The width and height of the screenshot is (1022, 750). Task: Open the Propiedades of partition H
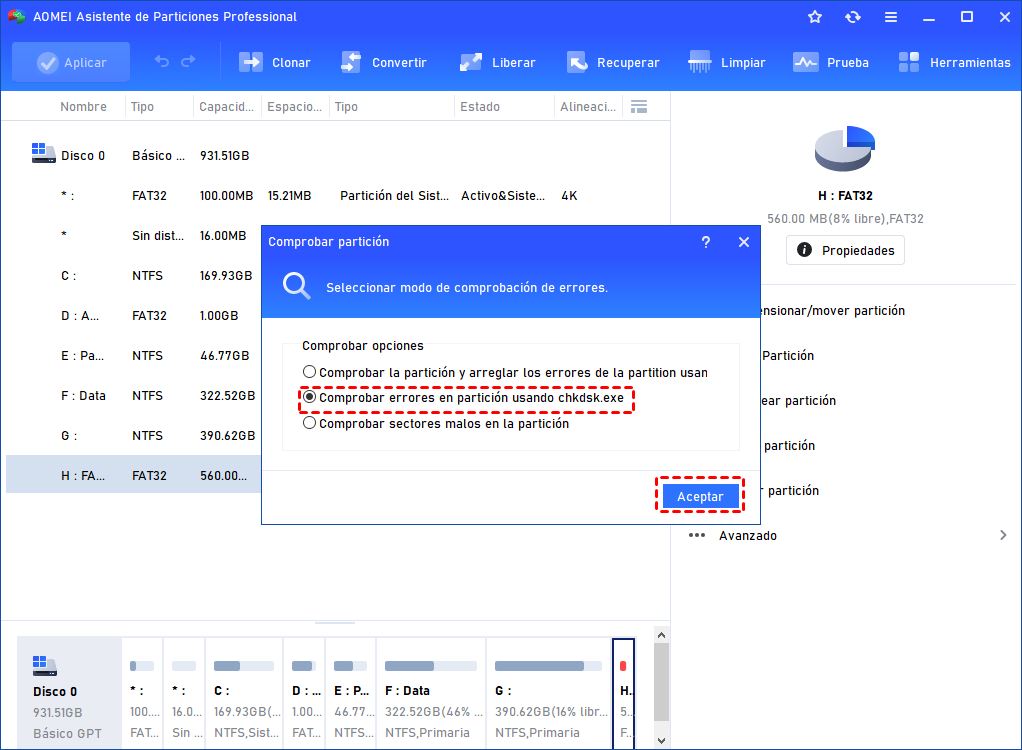(845, 251)
